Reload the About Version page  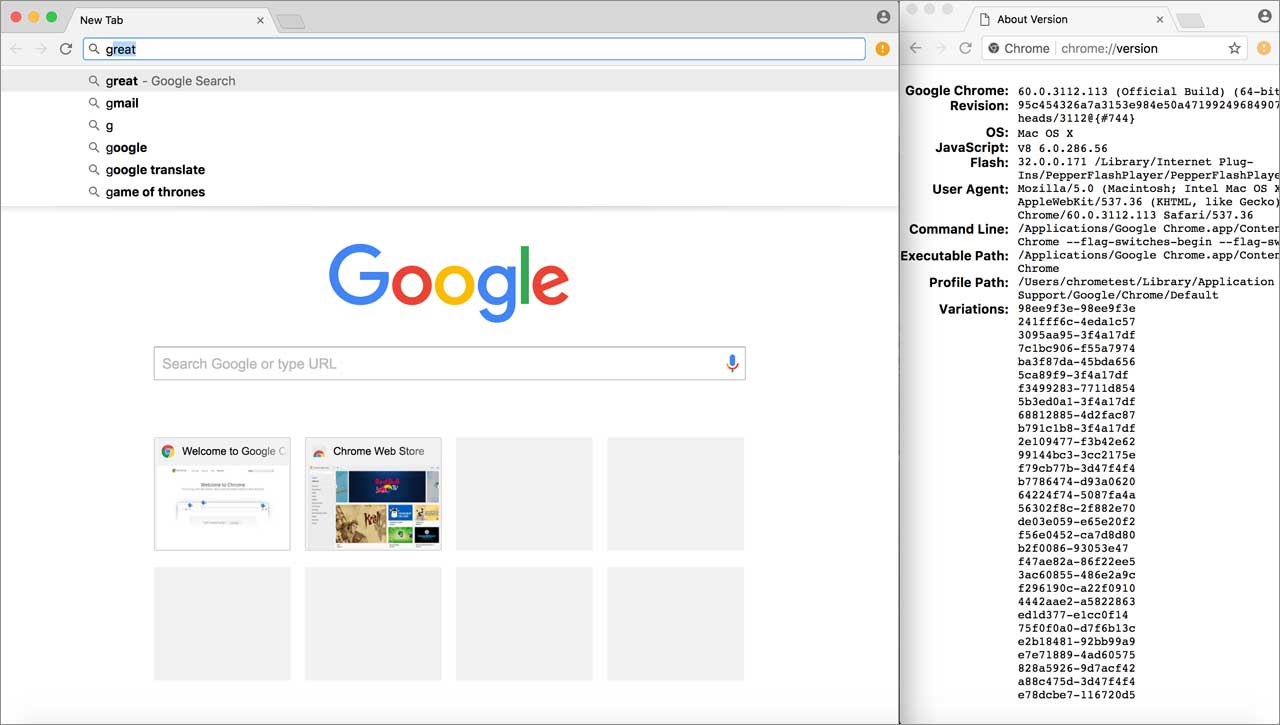point(966,48)
